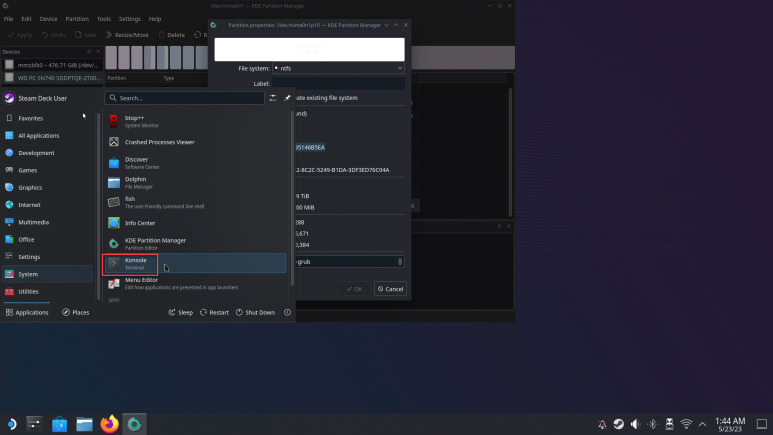Open the Help menu
This screenshot has height=435, width=773.
click(155, 19)
